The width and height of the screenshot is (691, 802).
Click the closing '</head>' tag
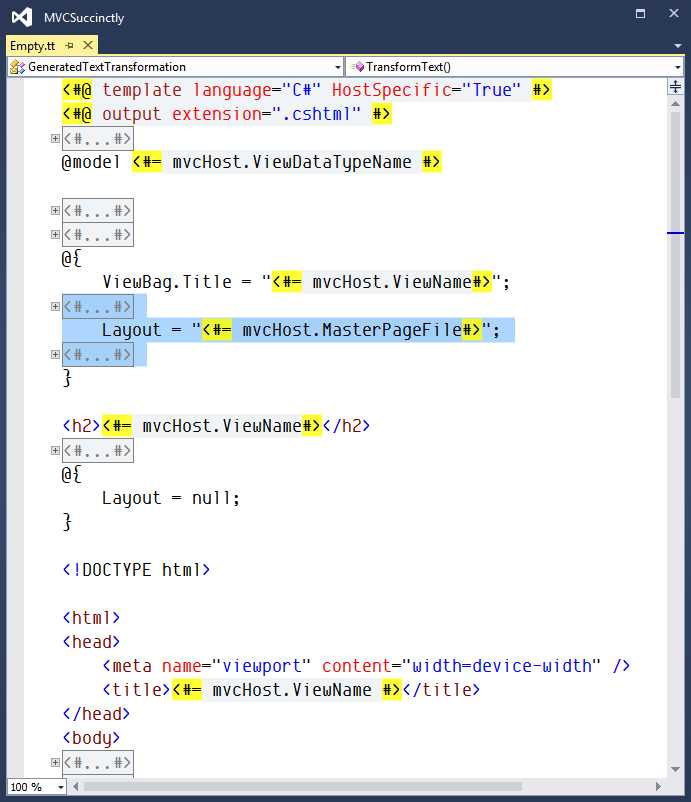[x=96, y=714]
